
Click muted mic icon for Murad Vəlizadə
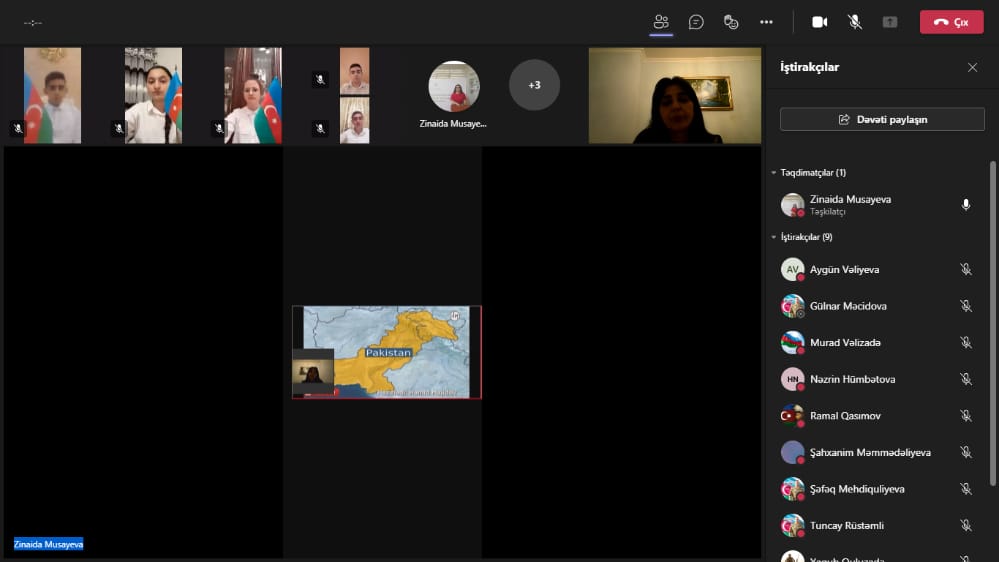click(x=966, y=343)
